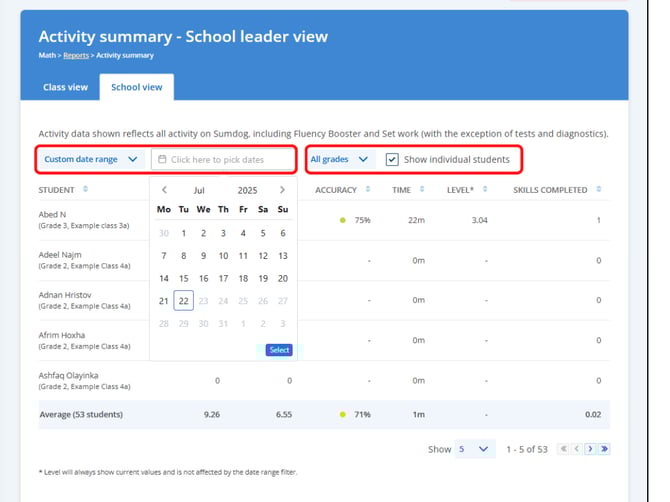Viewport: 670px width, 502px height.
Task: Pick July 1 in the calendar
Action: pos(184,233)
